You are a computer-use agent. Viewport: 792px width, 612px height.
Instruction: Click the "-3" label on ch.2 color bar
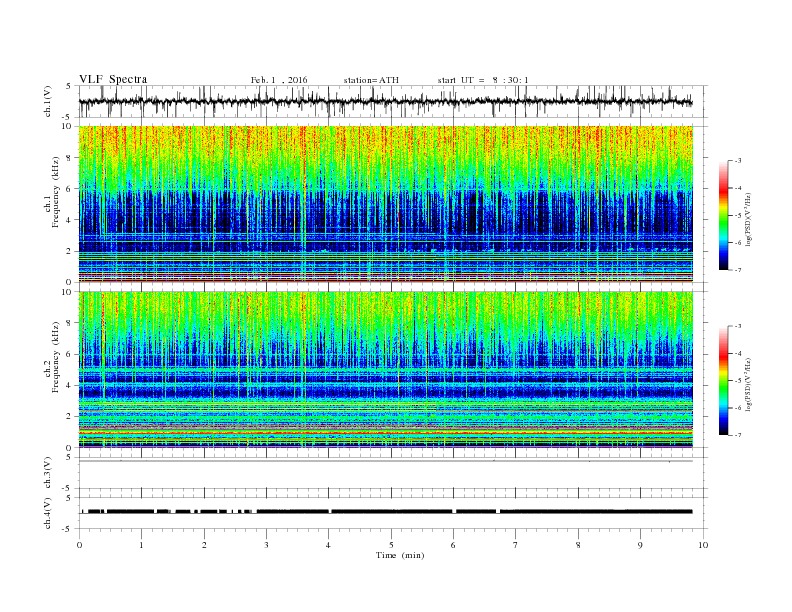pos(738,326)
